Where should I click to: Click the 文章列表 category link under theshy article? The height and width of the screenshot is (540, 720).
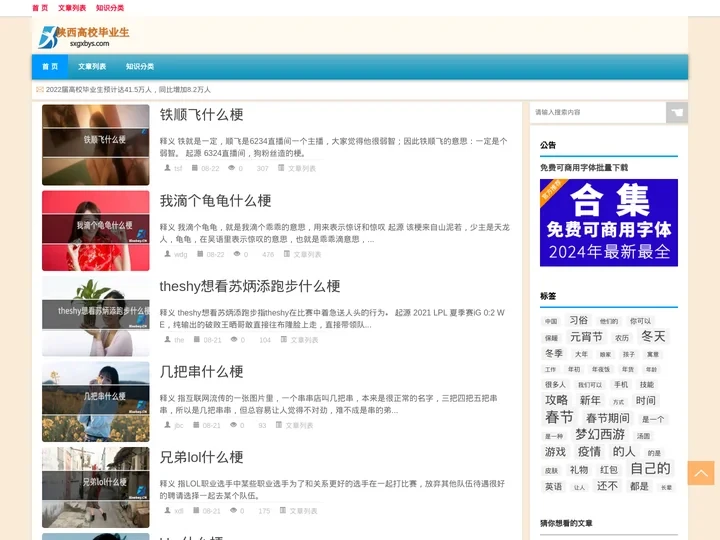[x=304, y=340]
